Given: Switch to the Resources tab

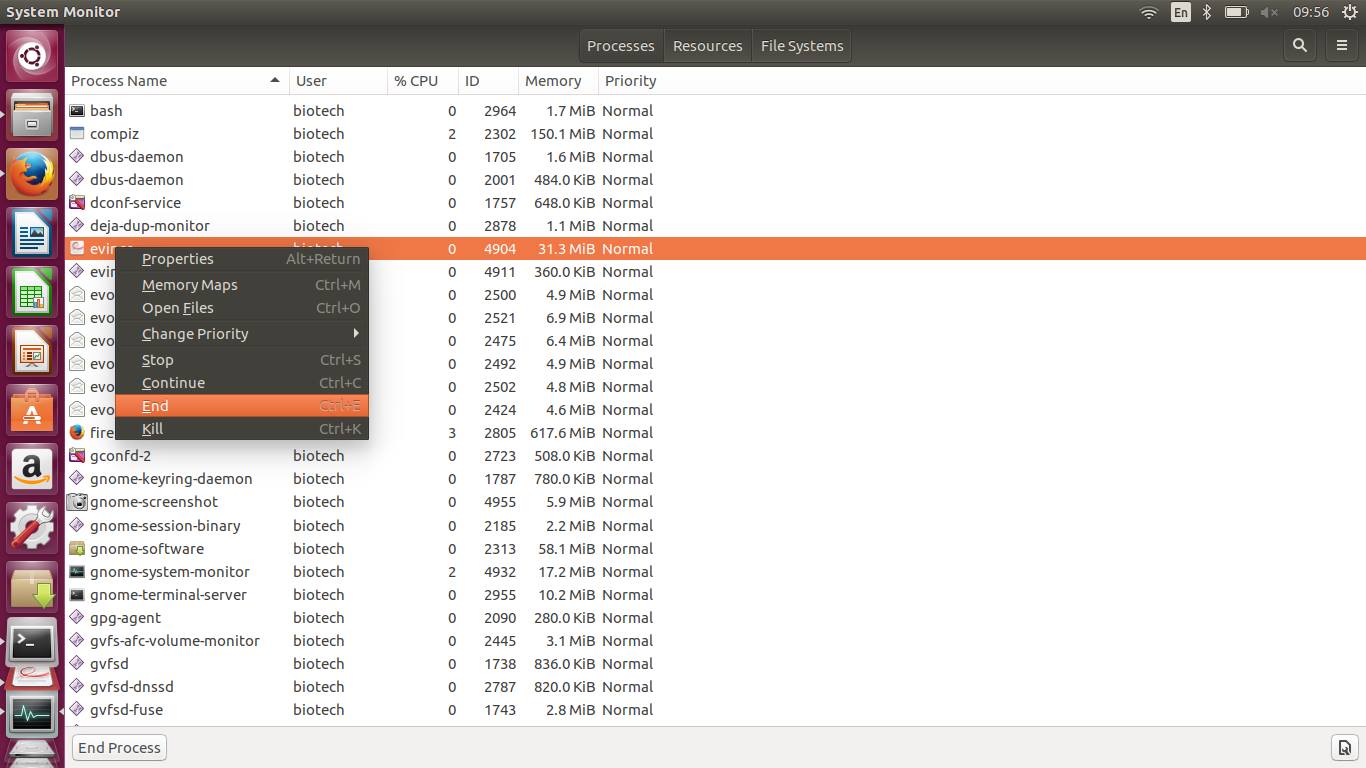Looking at the screenshot, I should [x=707, y=45].
